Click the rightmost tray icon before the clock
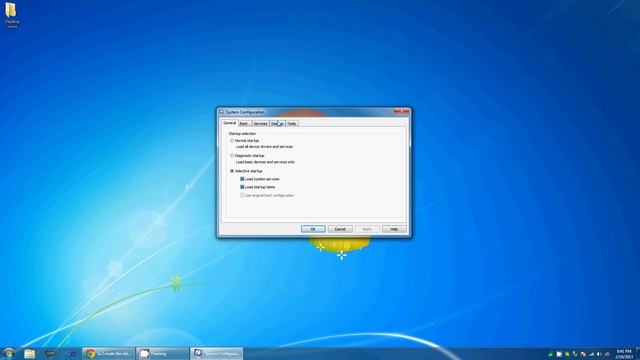Viewport: 640px width, 360px height. pos(607,354)
